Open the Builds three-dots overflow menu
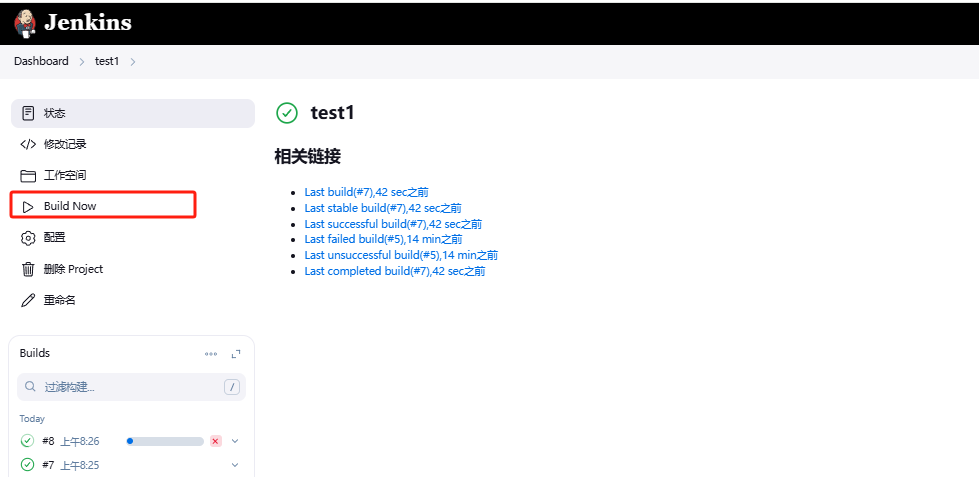The width and height of the screenshot is (979, 477). [x=211, y=354]
